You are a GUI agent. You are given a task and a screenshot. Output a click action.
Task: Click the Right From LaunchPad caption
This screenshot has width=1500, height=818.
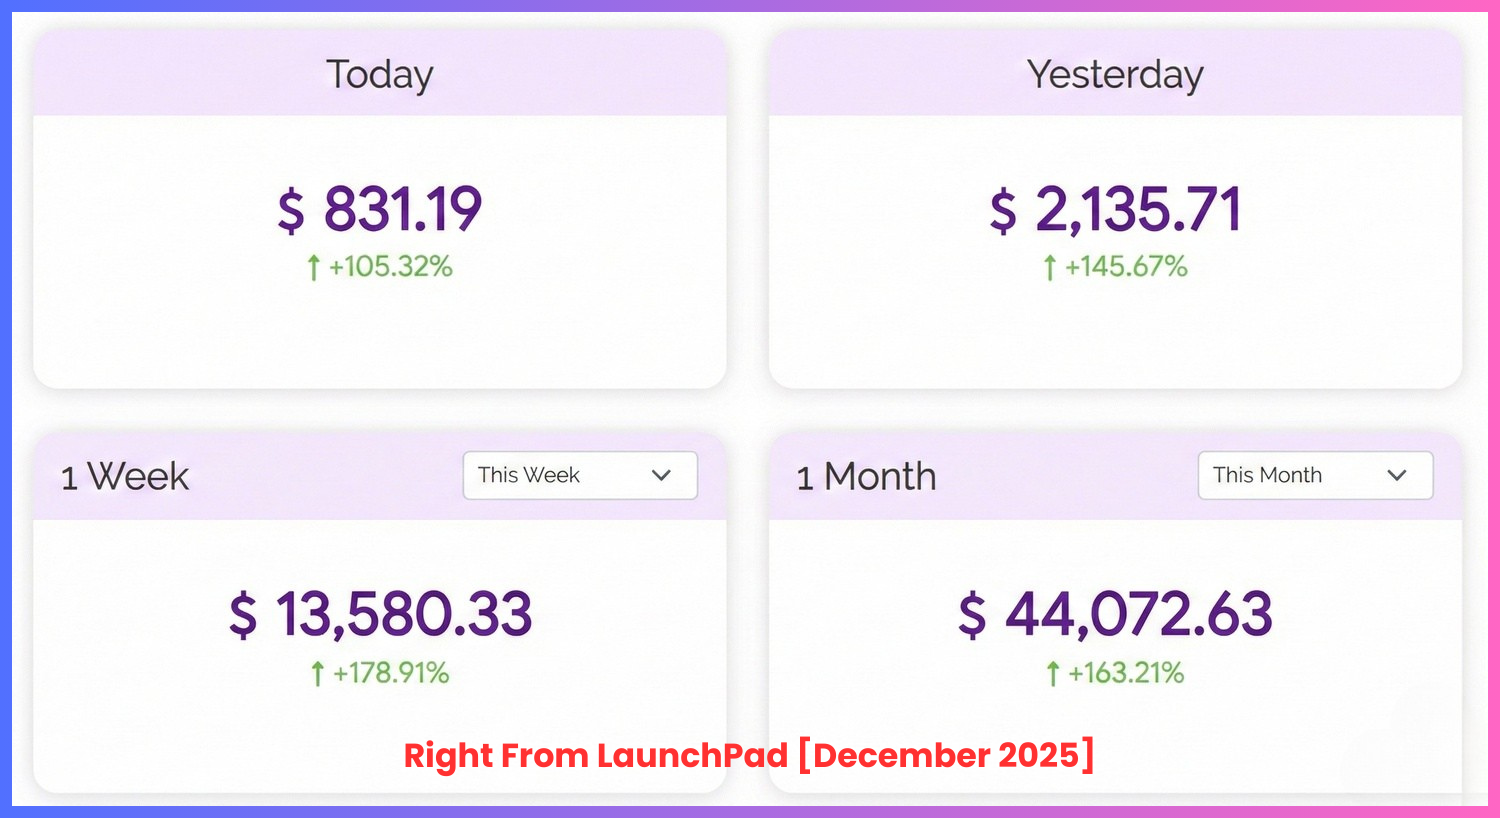coord(749,755)
